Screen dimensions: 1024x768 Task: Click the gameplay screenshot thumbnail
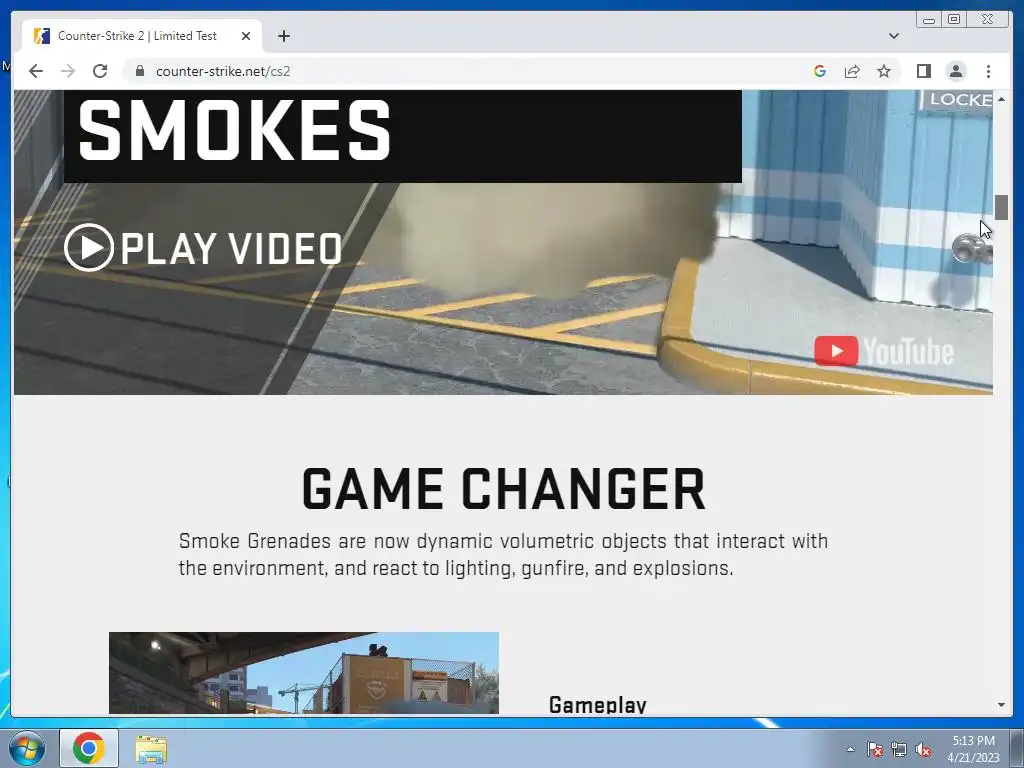(304, 673)
